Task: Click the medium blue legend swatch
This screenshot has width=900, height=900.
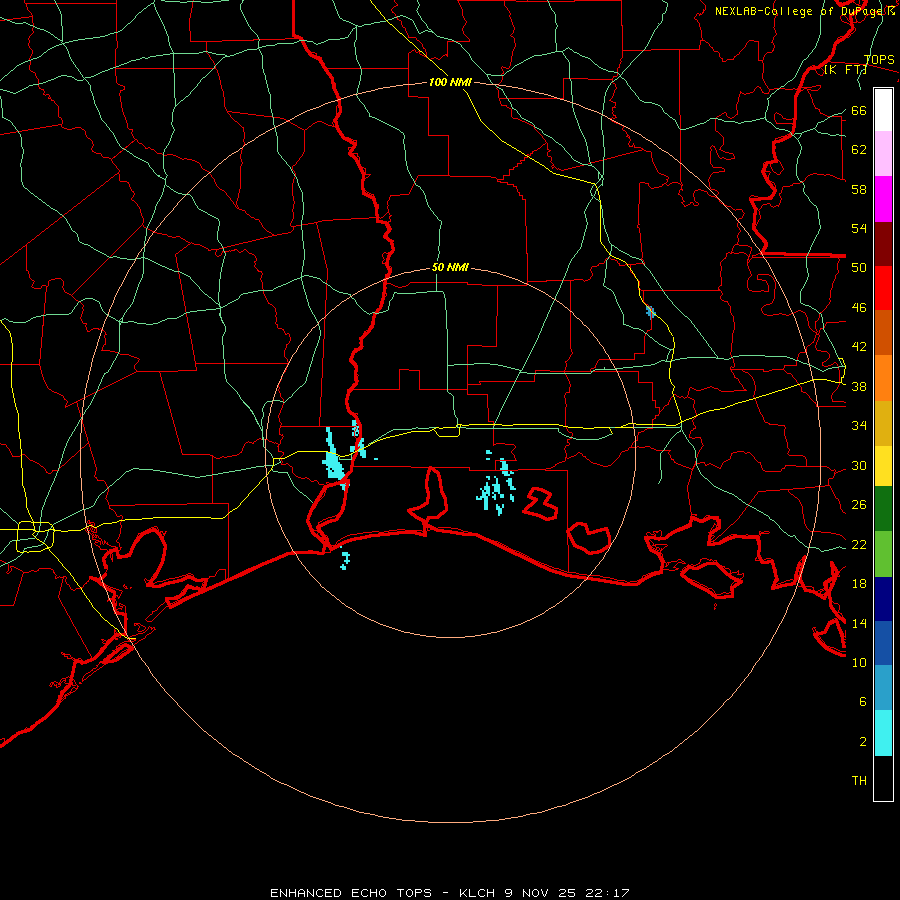Action: pos(883,643)
